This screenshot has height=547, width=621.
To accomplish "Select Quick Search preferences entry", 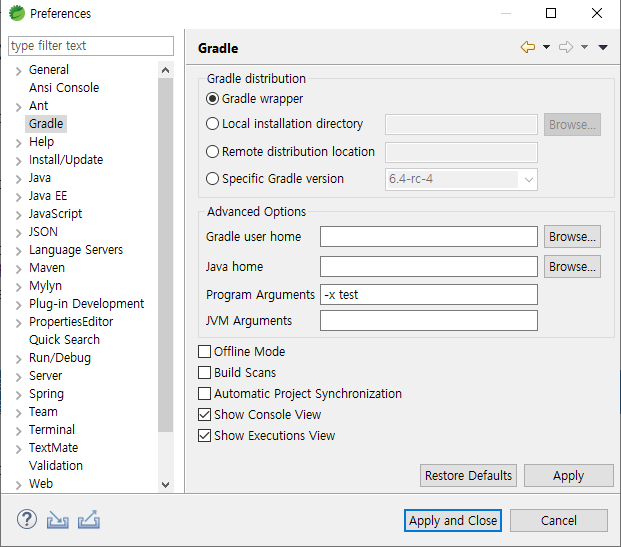I will pos(64,339).
